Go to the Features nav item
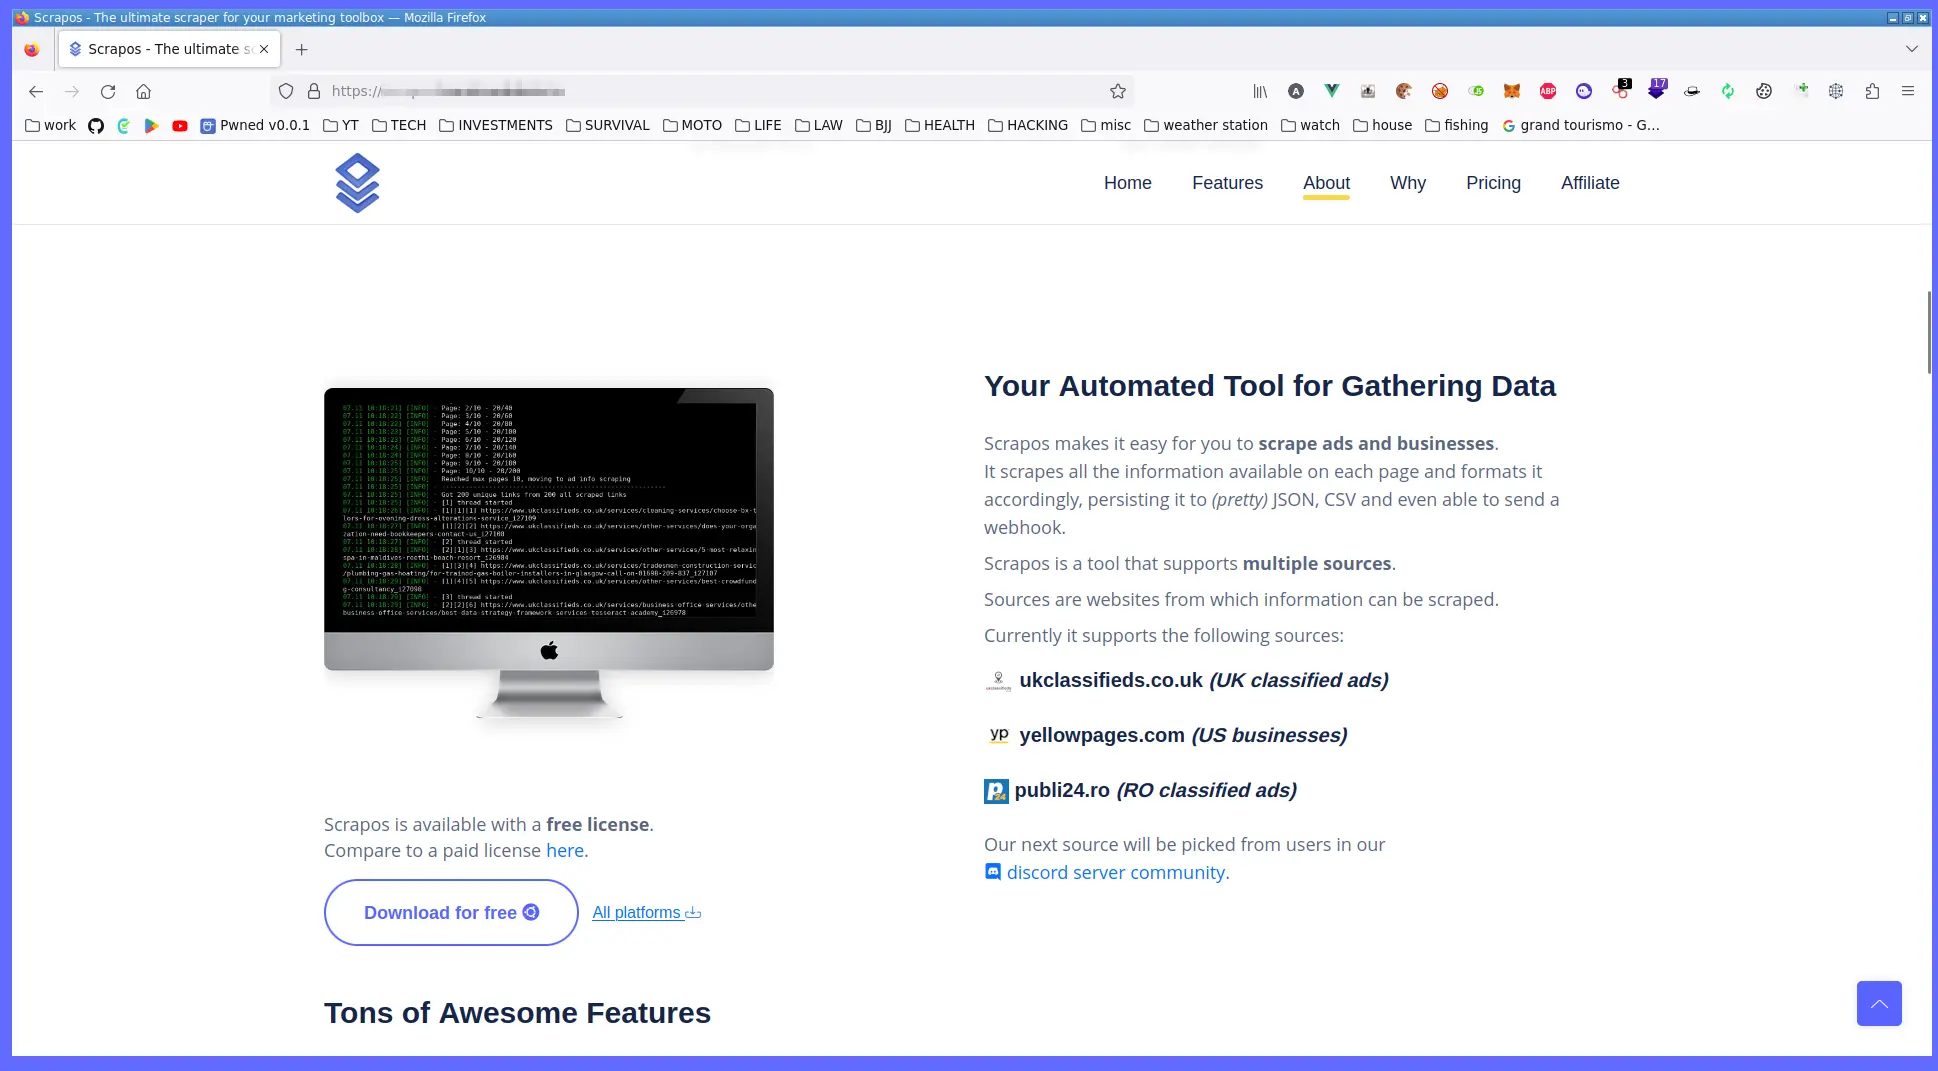1938x1071 pixels. (1227, 183)
